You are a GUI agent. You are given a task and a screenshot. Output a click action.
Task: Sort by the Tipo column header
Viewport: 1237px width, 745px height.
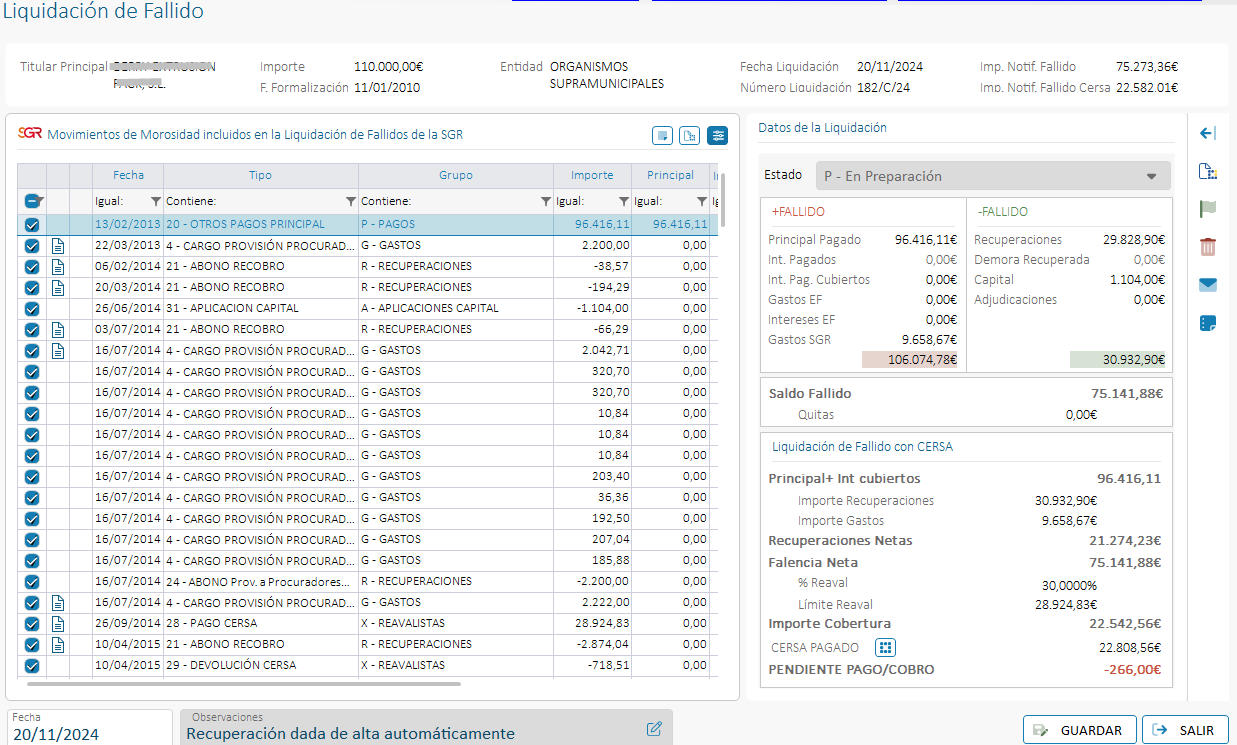pyautogui.click(x=260, y=175)
